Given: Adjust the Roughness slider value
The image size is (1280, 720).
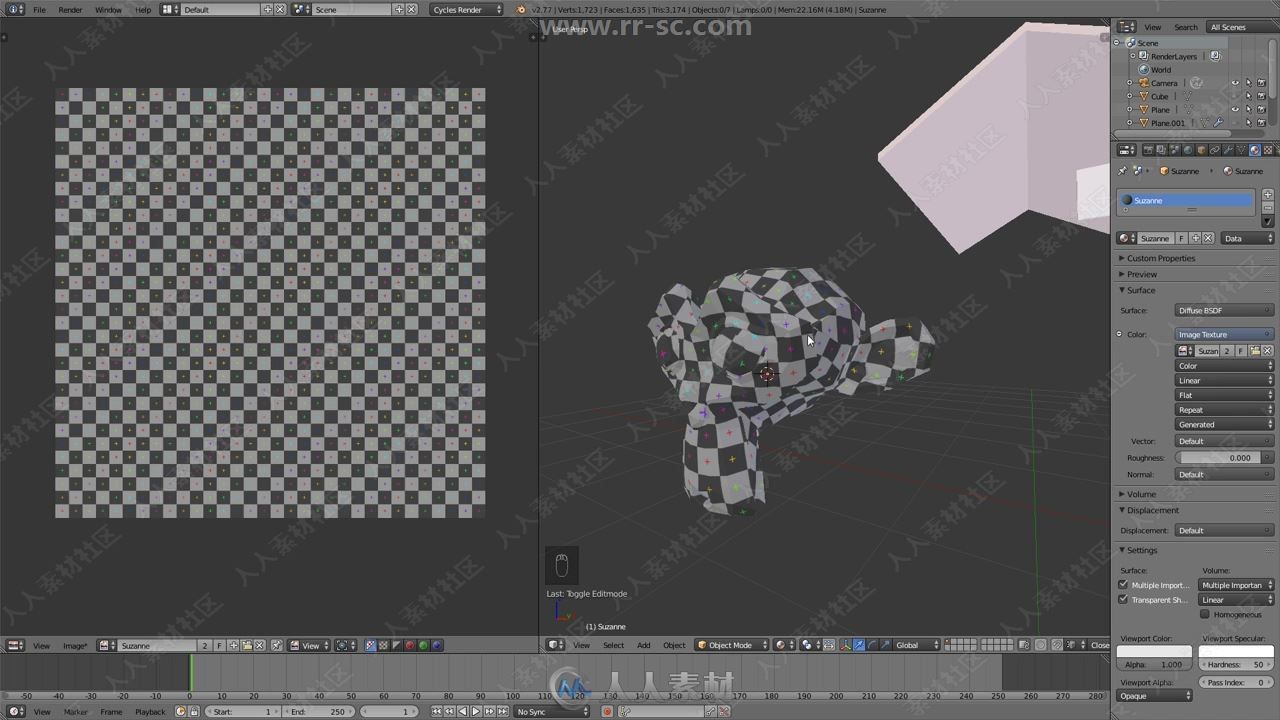Looking at the screenshot, I should 1224,458.
